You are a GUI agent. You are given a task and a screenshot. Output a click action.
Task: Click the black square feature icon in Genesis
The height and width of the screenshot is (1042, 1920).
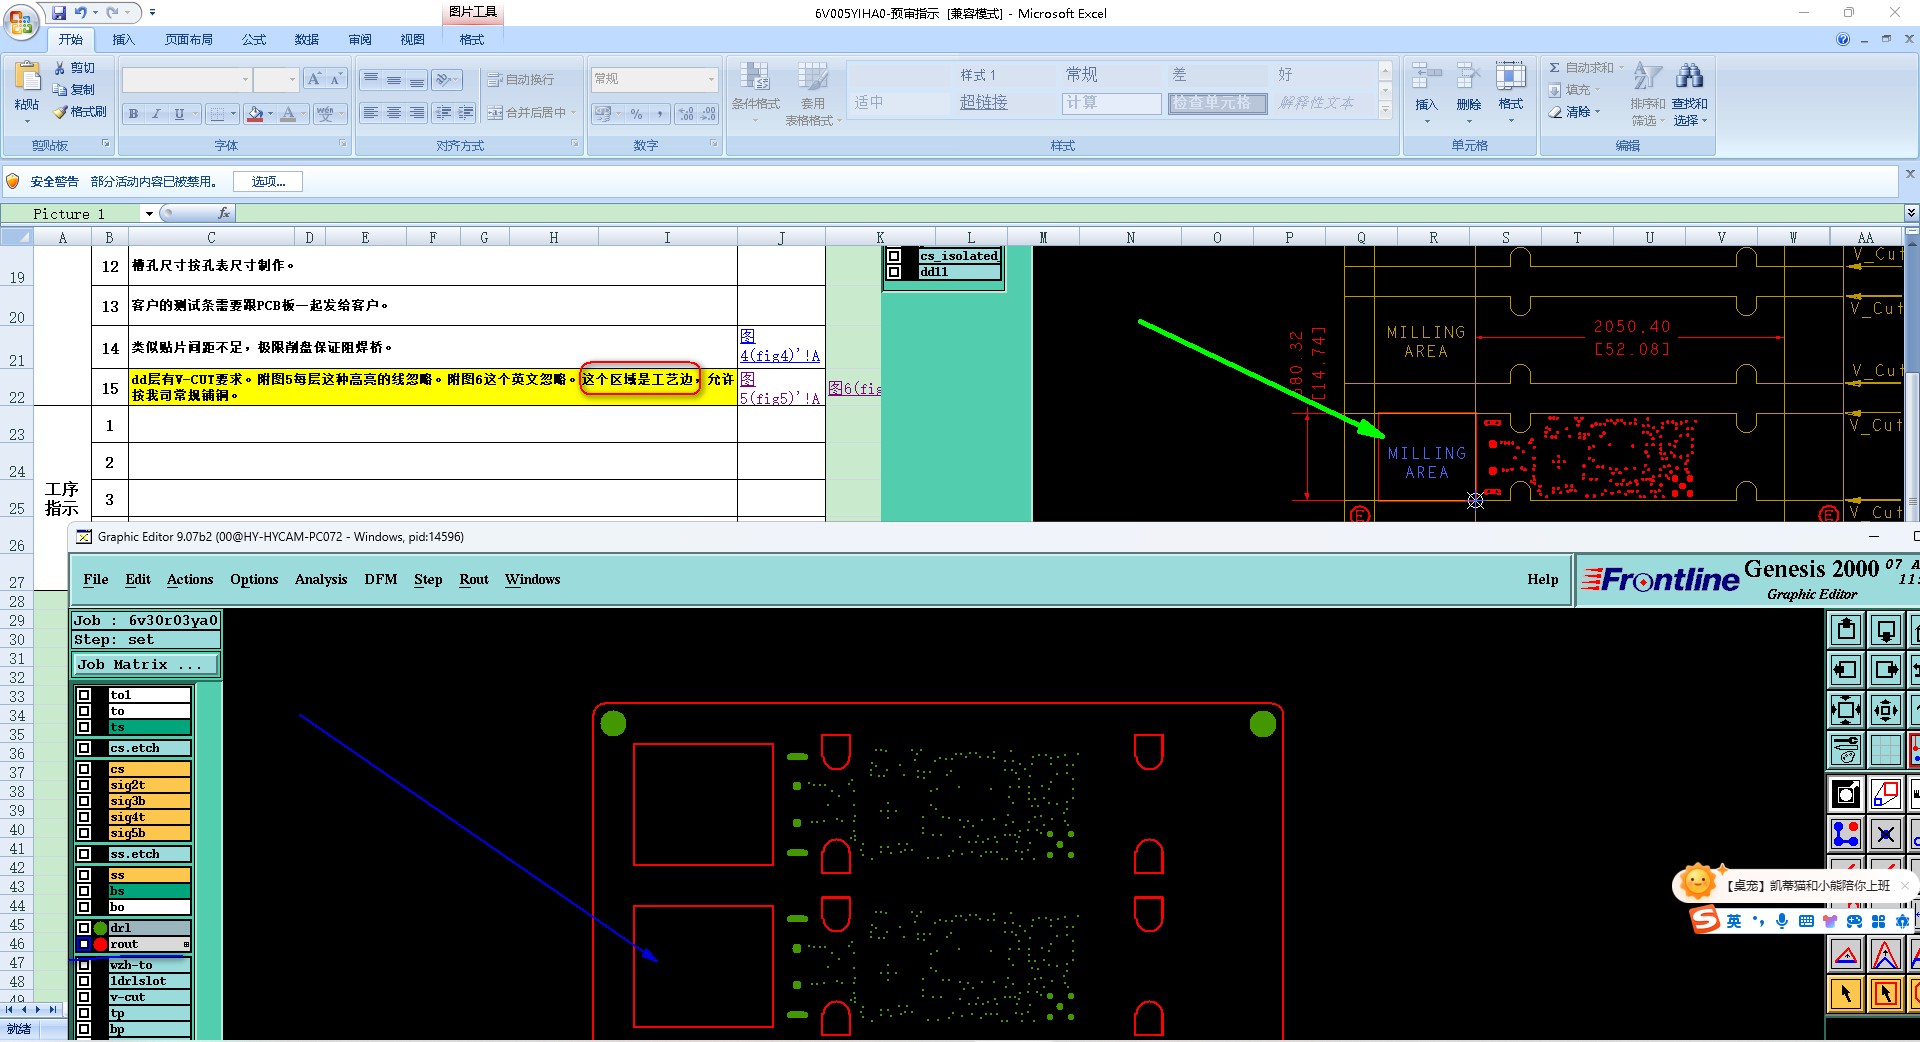coord(1846,794)
